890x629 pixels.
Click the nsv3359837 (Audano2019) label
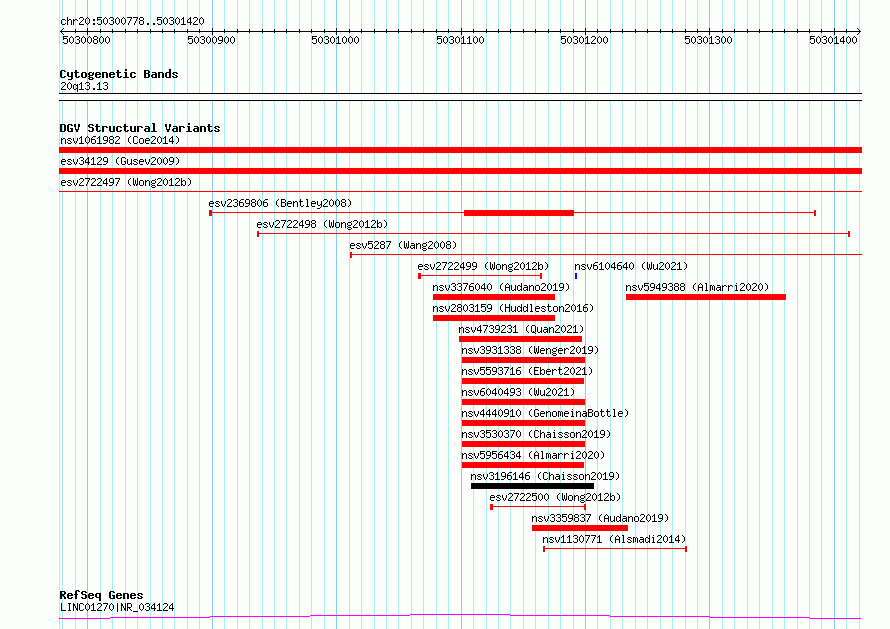600,518
